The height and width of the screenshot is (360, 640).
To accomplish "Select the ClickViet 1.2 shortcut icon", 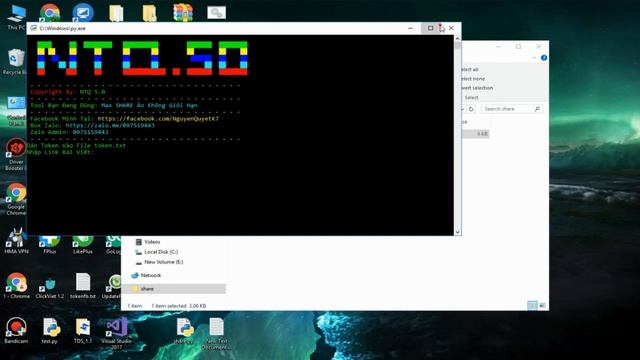I will click(50, 286).
